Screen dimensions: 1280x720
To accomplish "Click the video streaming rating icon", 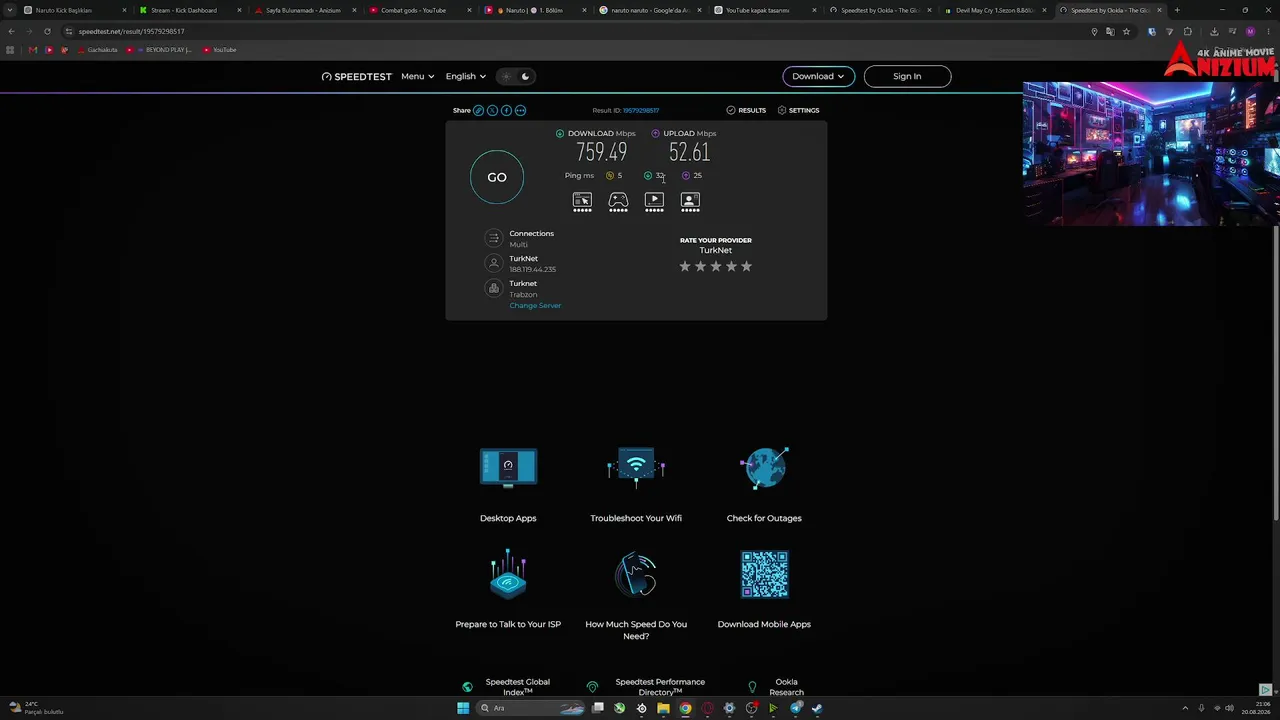I will pyautogui.click(x=654, y=202).
